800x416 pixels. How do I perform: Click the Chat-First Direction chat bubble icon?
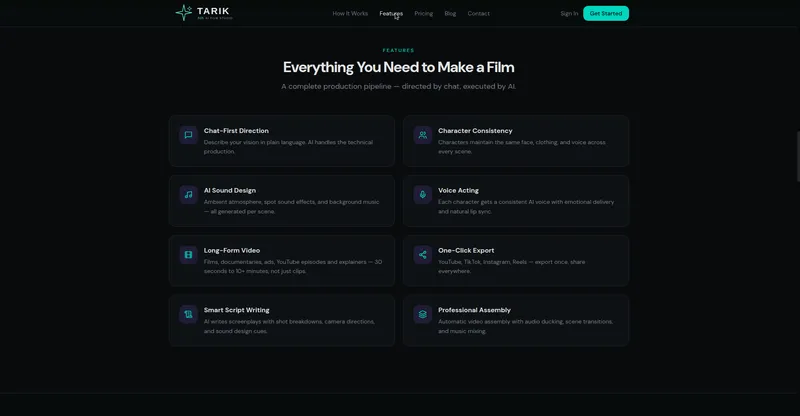[x=188, y=135]
